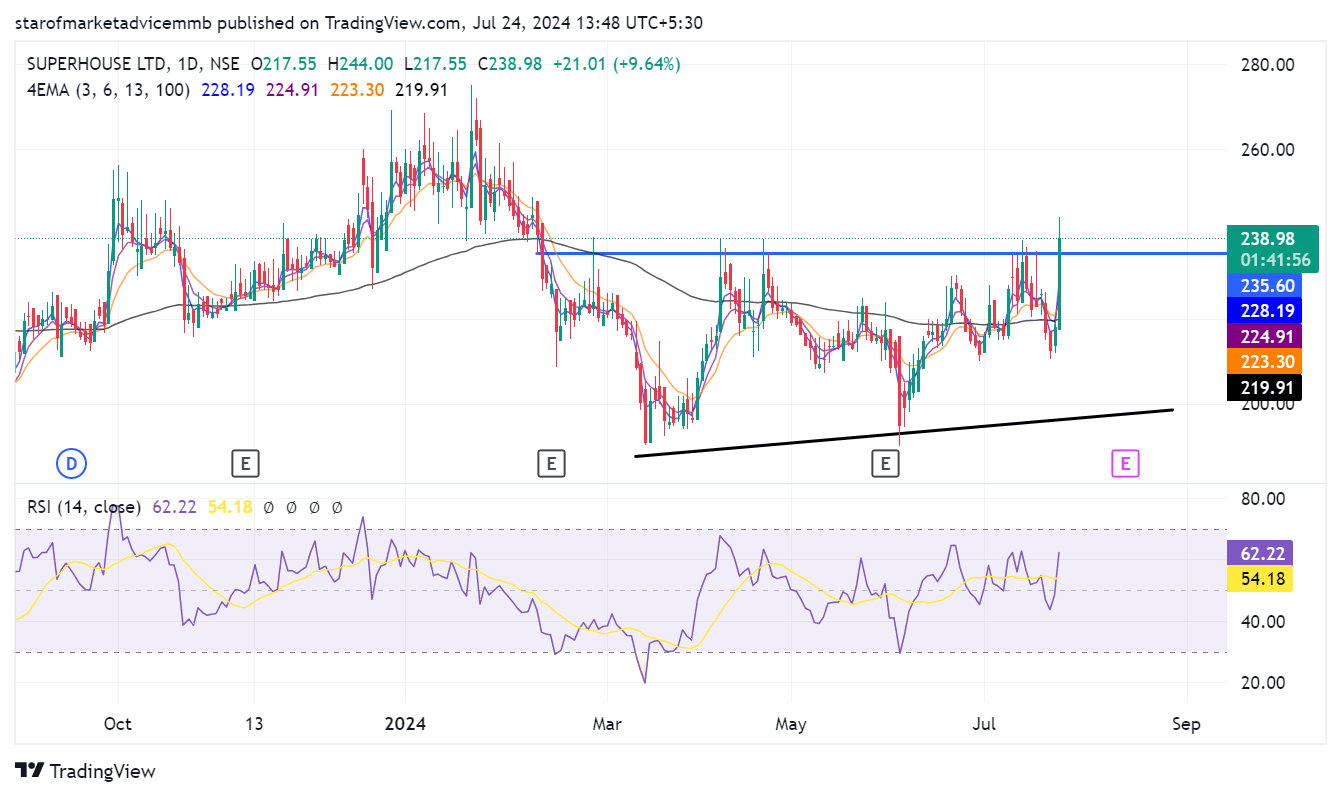Select the blue horizontal resistance line
Viewport: 1341px width, 797px height.
tap(881, 253)
